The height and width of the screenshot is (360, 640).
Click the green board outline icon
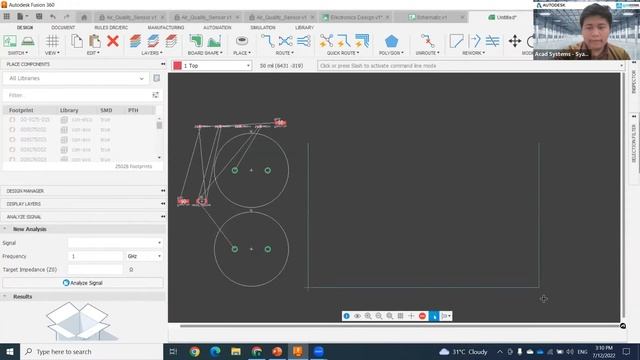pos(196,41)
